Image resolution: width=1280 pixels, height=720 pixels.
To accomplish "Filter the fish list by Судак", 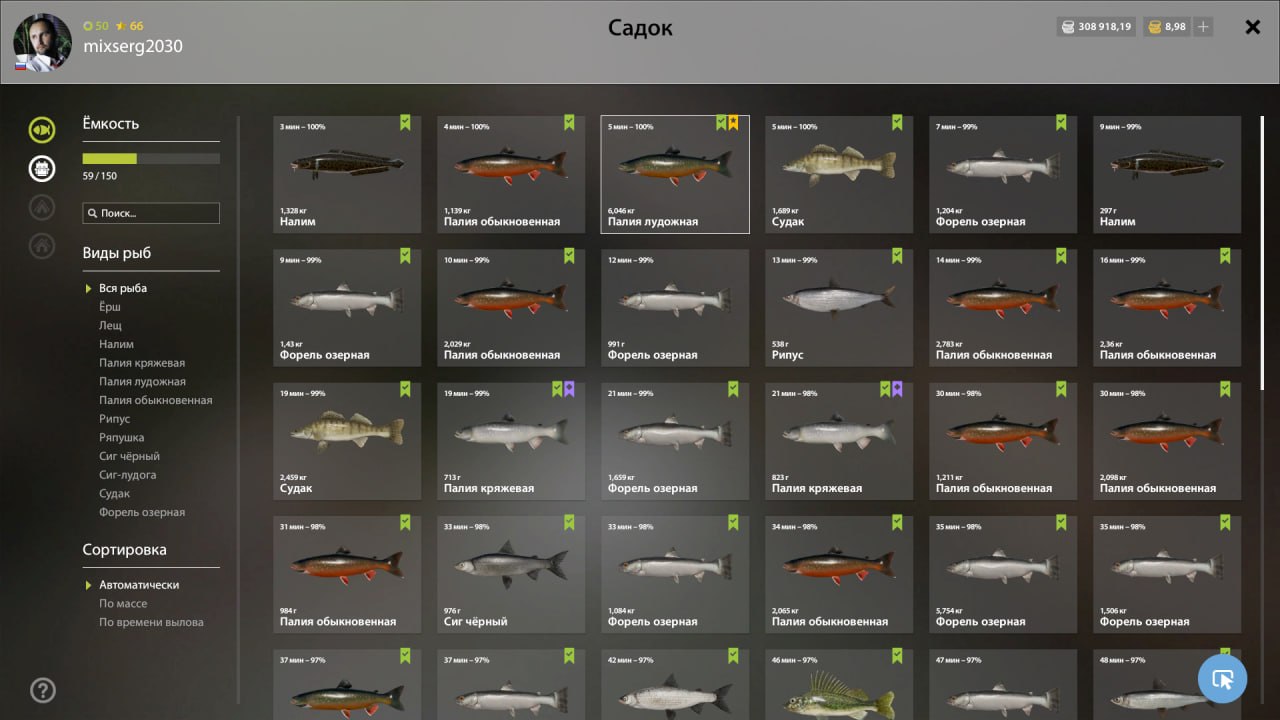I will (x=114, y=493).
